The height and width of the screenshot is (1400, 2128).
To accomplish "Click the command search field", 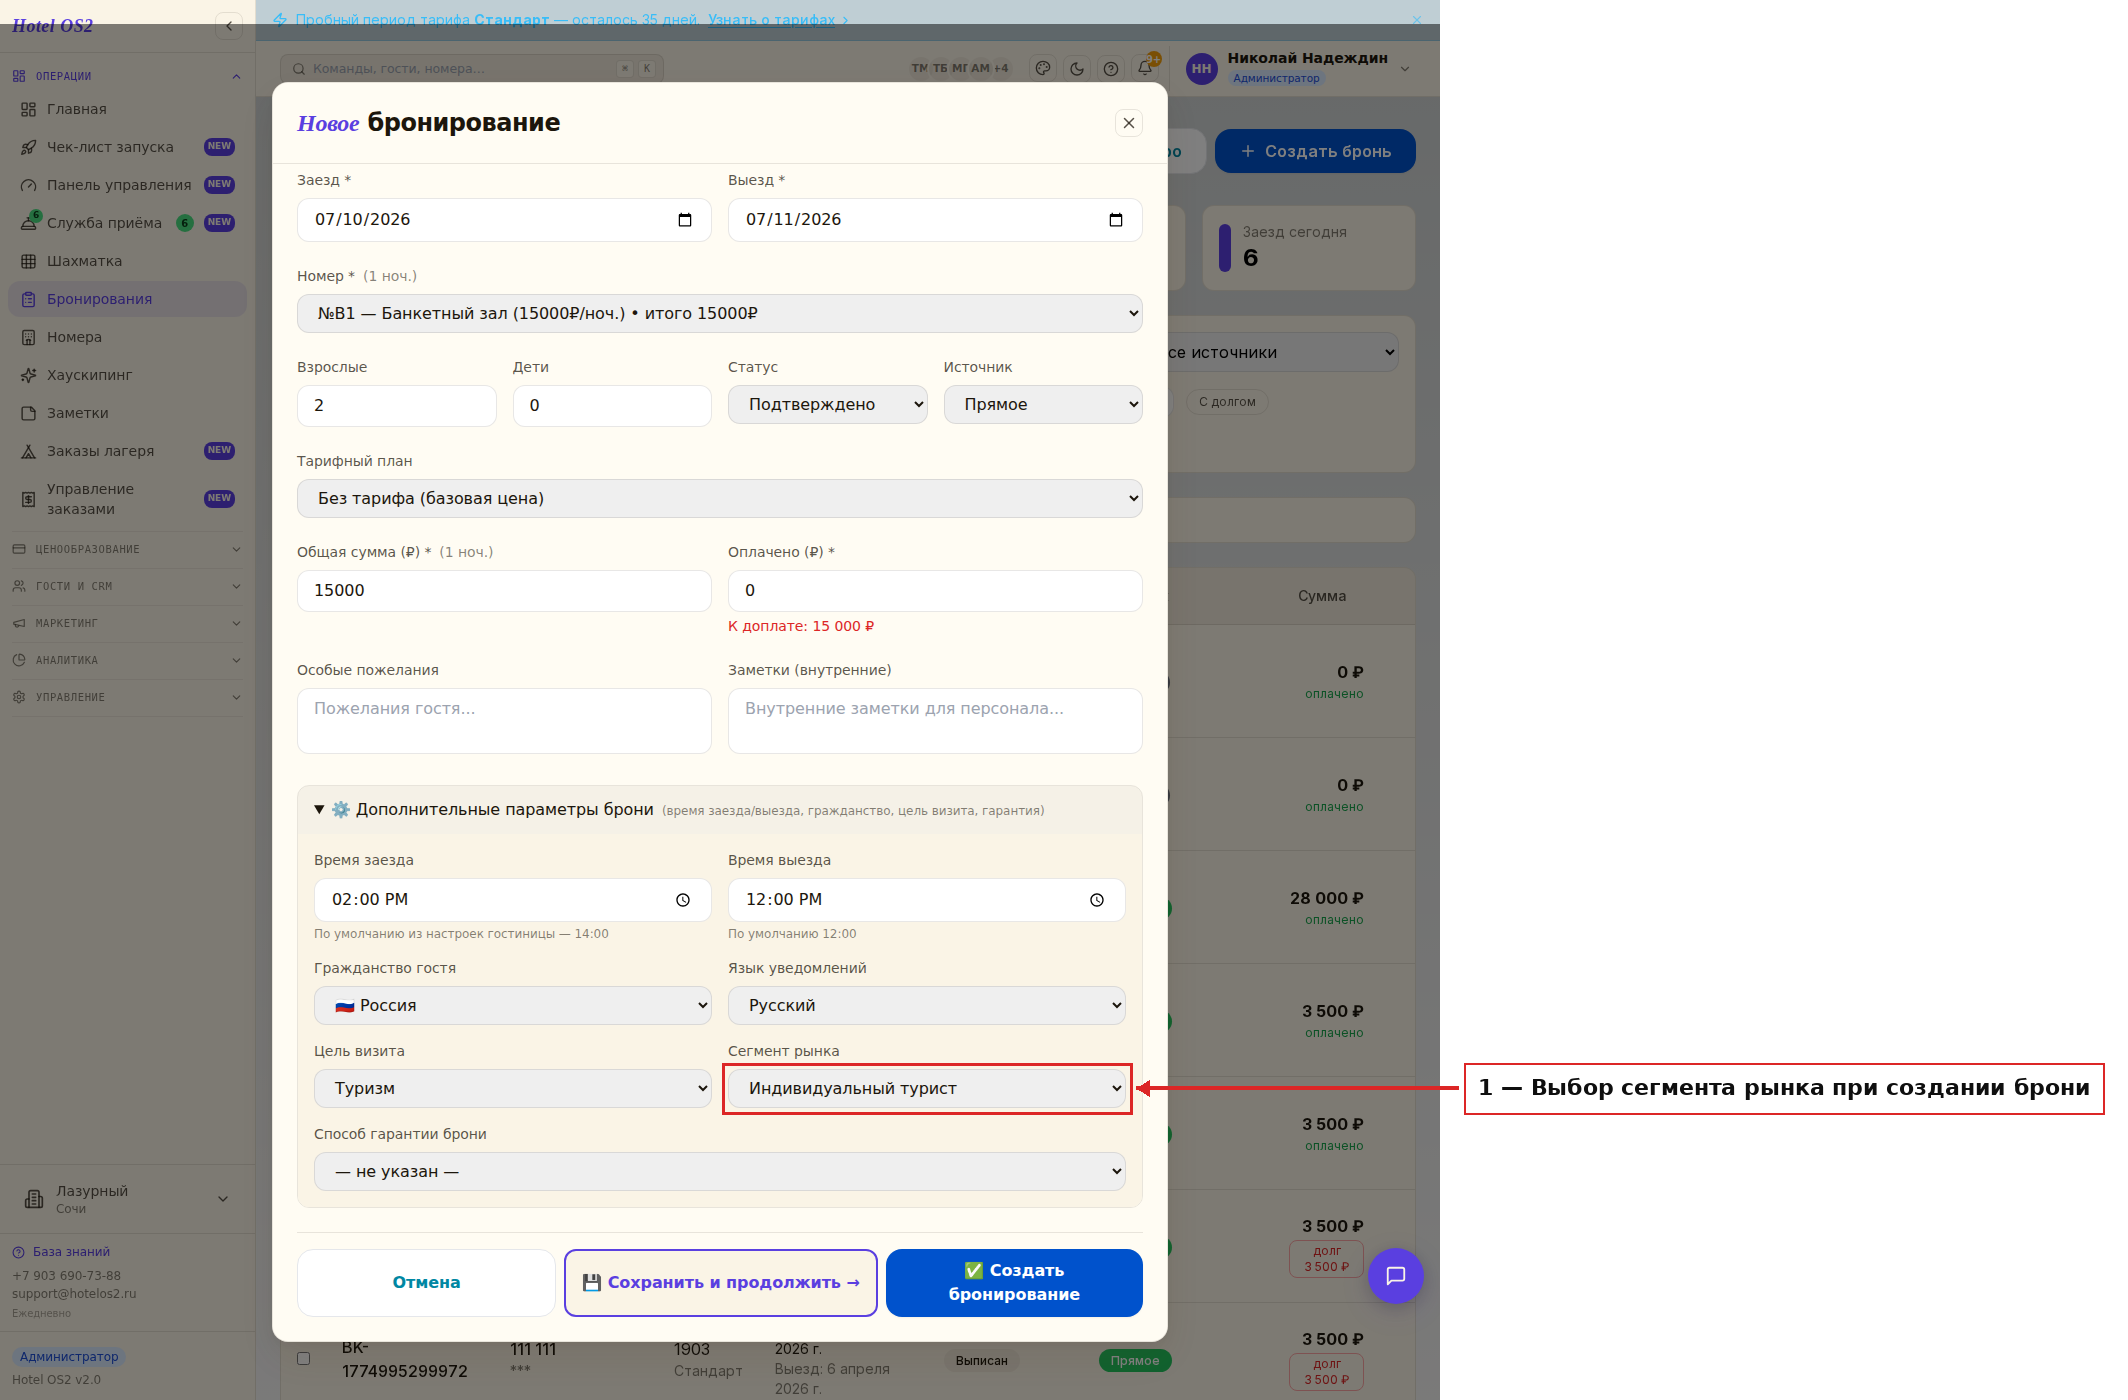I will click(x=472, y=69).
